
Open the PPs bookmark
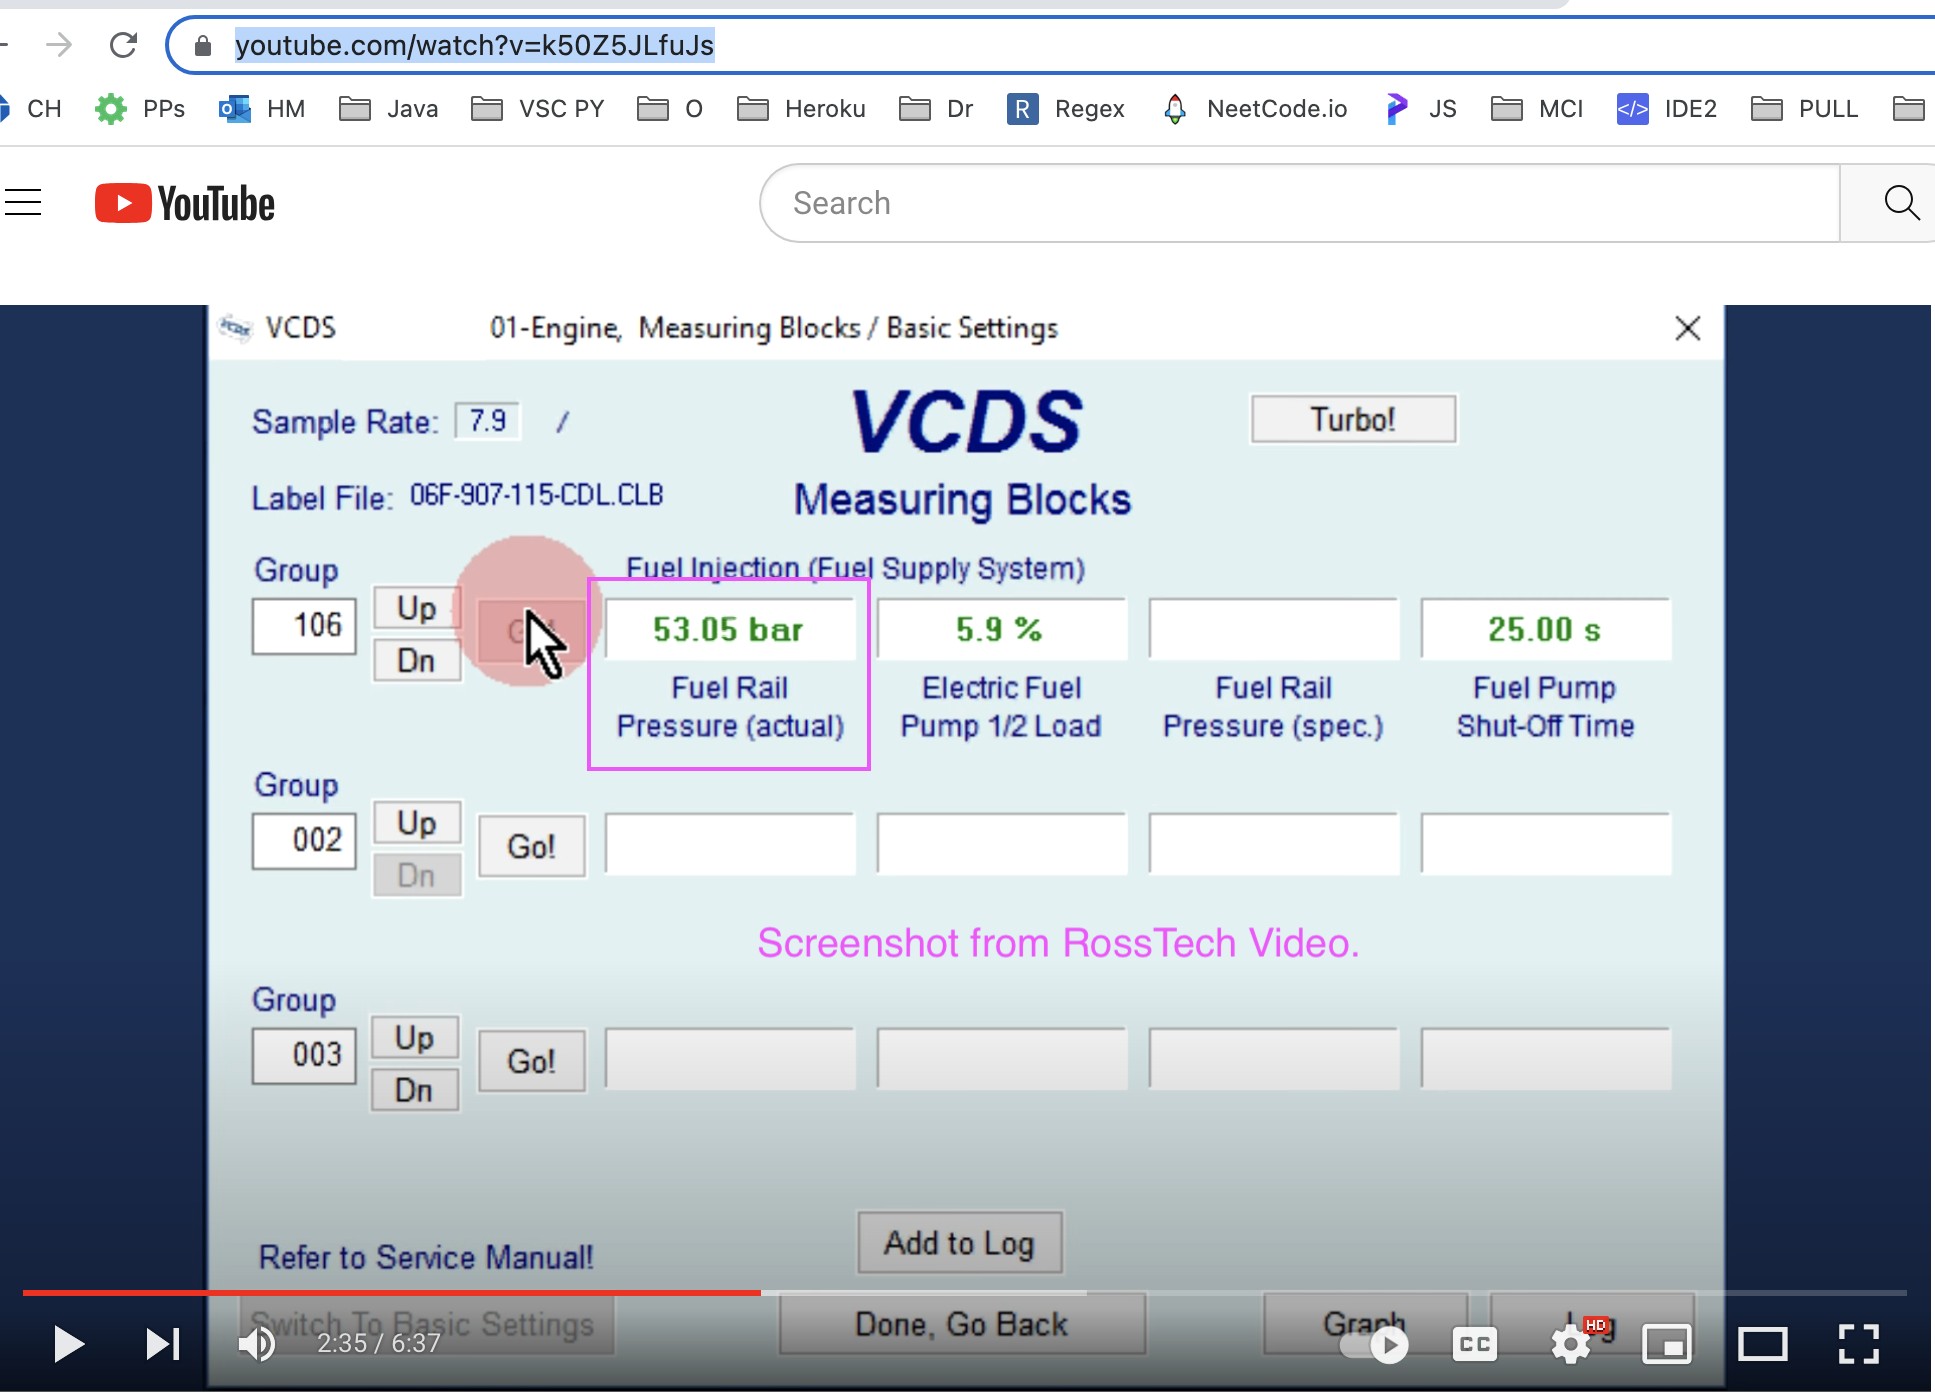(140, 108)
